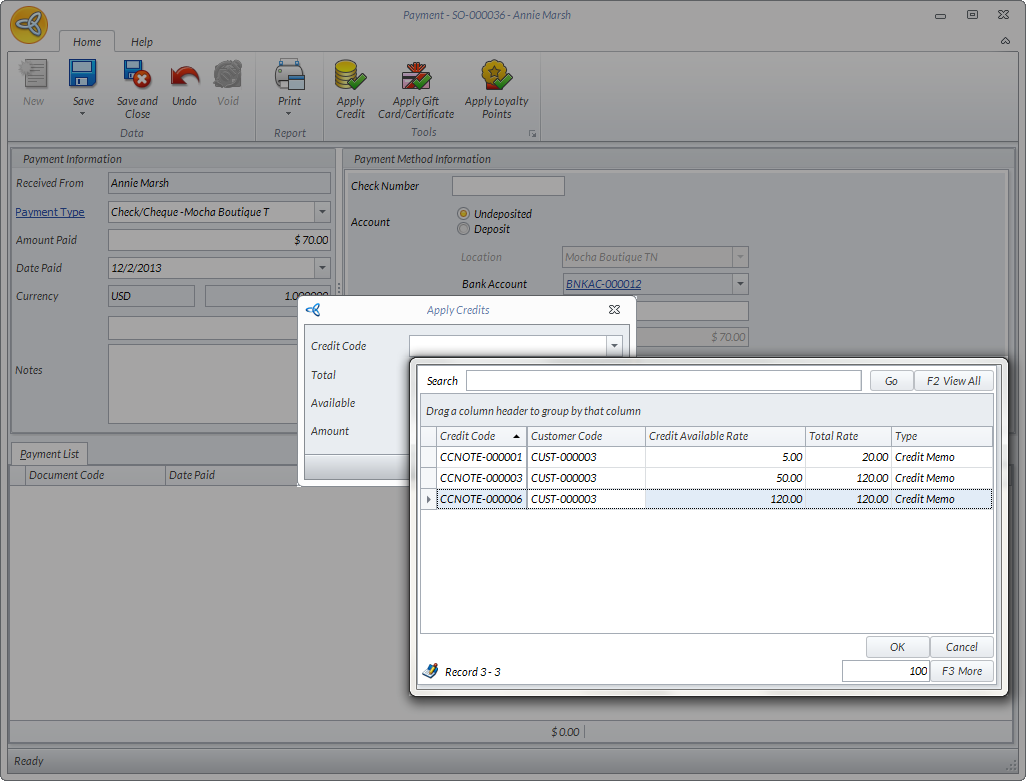
Task: Open the BNKAC-000012 bank account link
Action: (603, 284)
